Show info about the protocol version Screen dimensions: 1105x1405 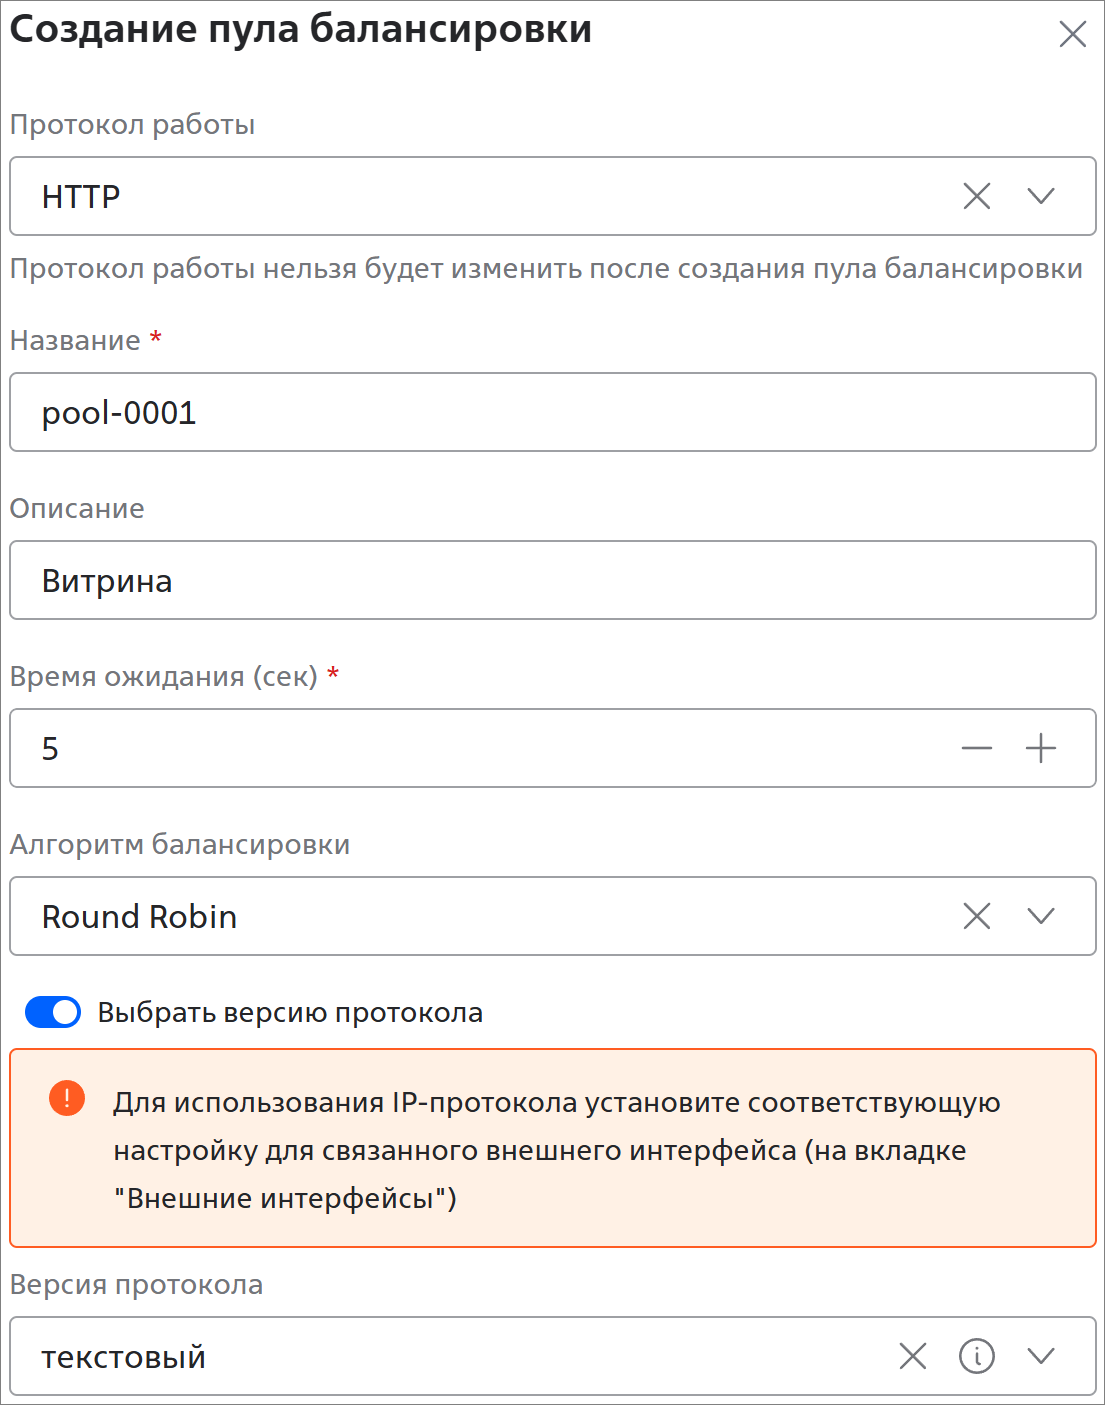(x=976, y=1356)
